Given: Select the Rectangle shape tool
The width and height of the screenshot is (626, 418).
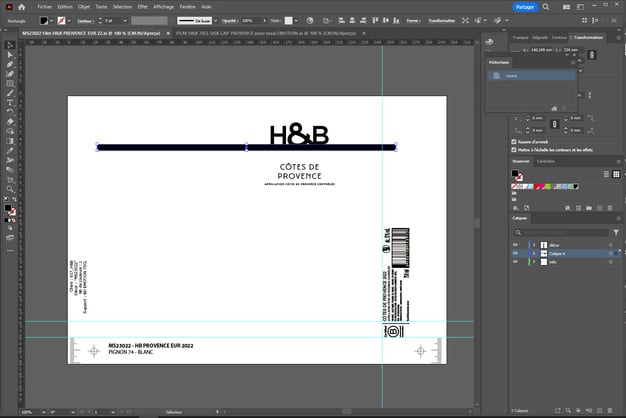Looking at the screenshot, I should pyautogui.click(x=10, y=83).
